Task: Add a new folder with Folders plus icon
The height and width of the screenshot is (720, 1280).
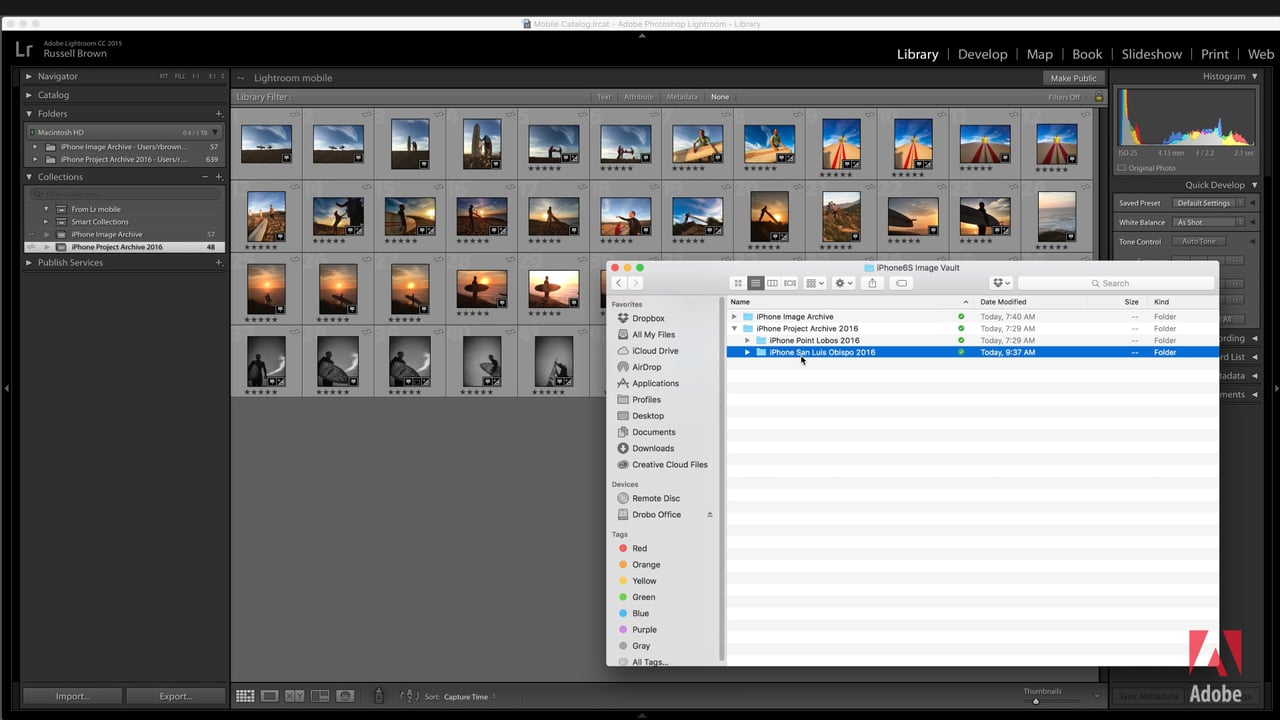Action: (219, 114)
